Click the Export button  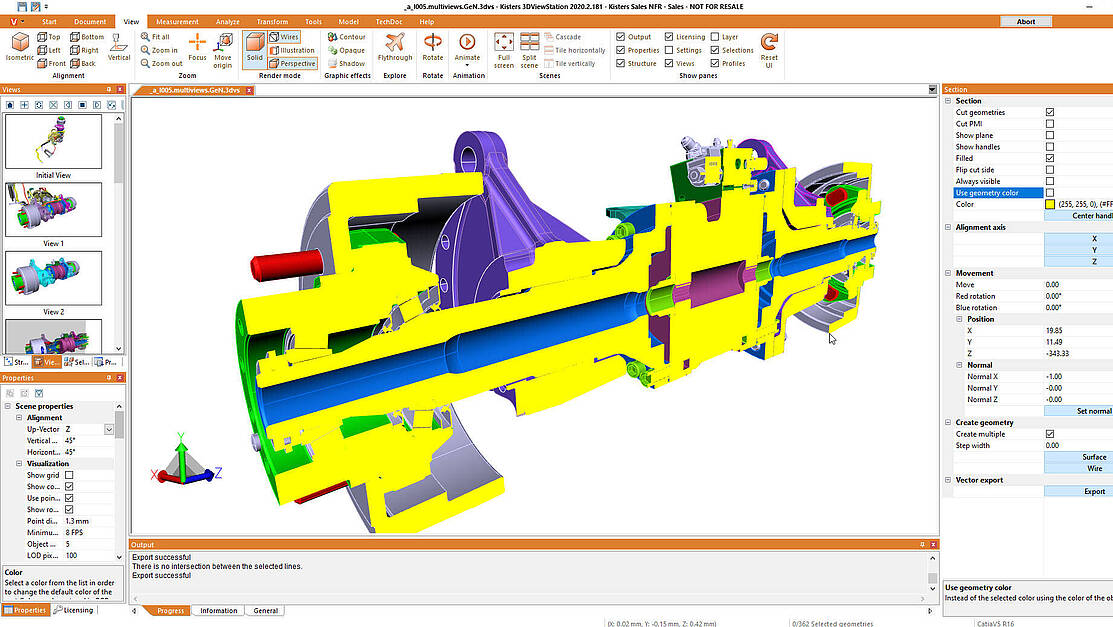click(x=1079, y=491)
